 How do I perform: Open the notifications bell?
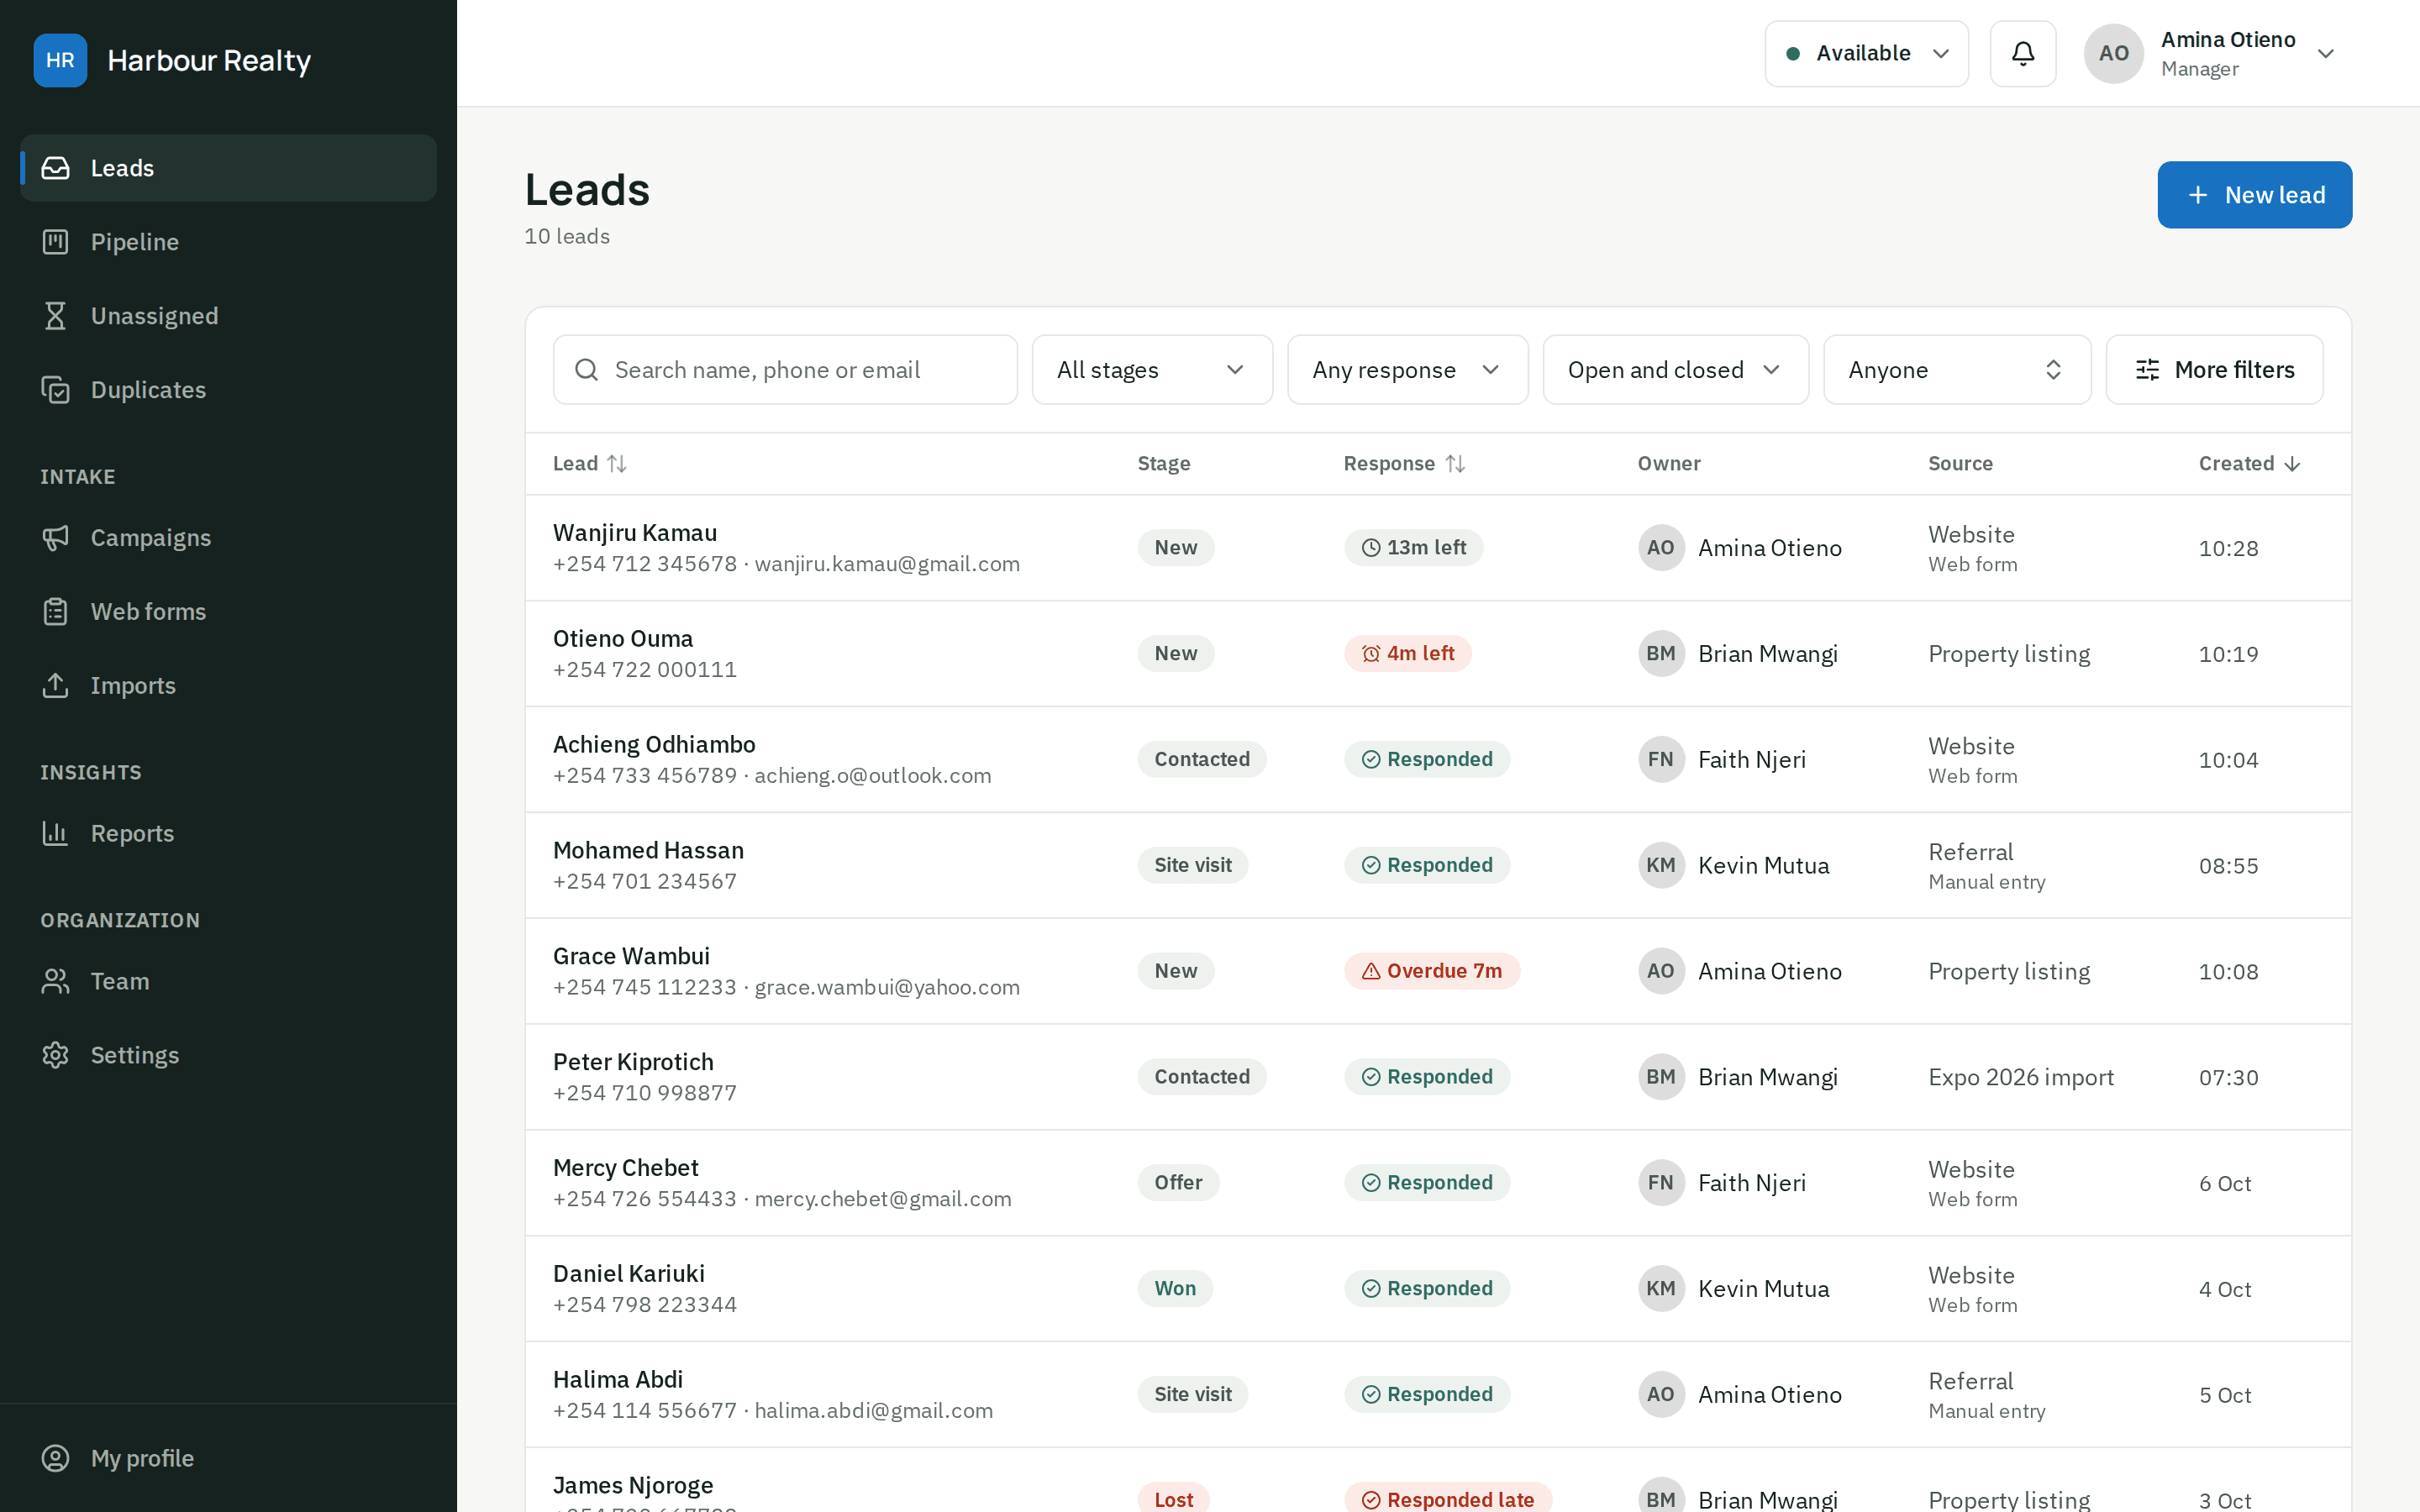[2022, 53]
